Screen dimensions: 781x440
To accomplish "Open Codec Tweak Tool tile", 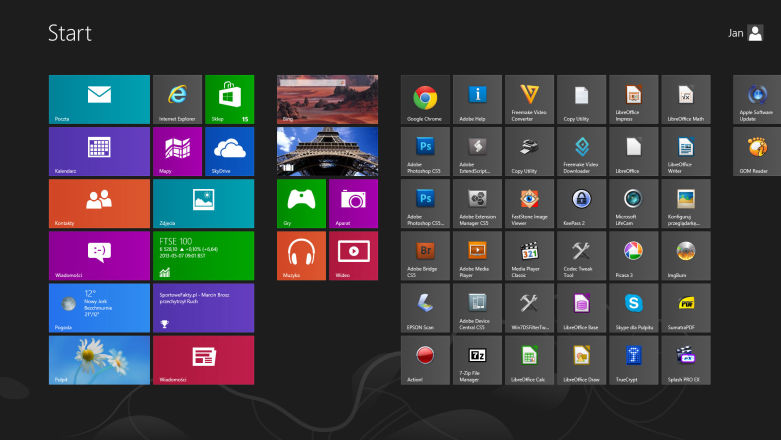I will (x=581, y=256).
